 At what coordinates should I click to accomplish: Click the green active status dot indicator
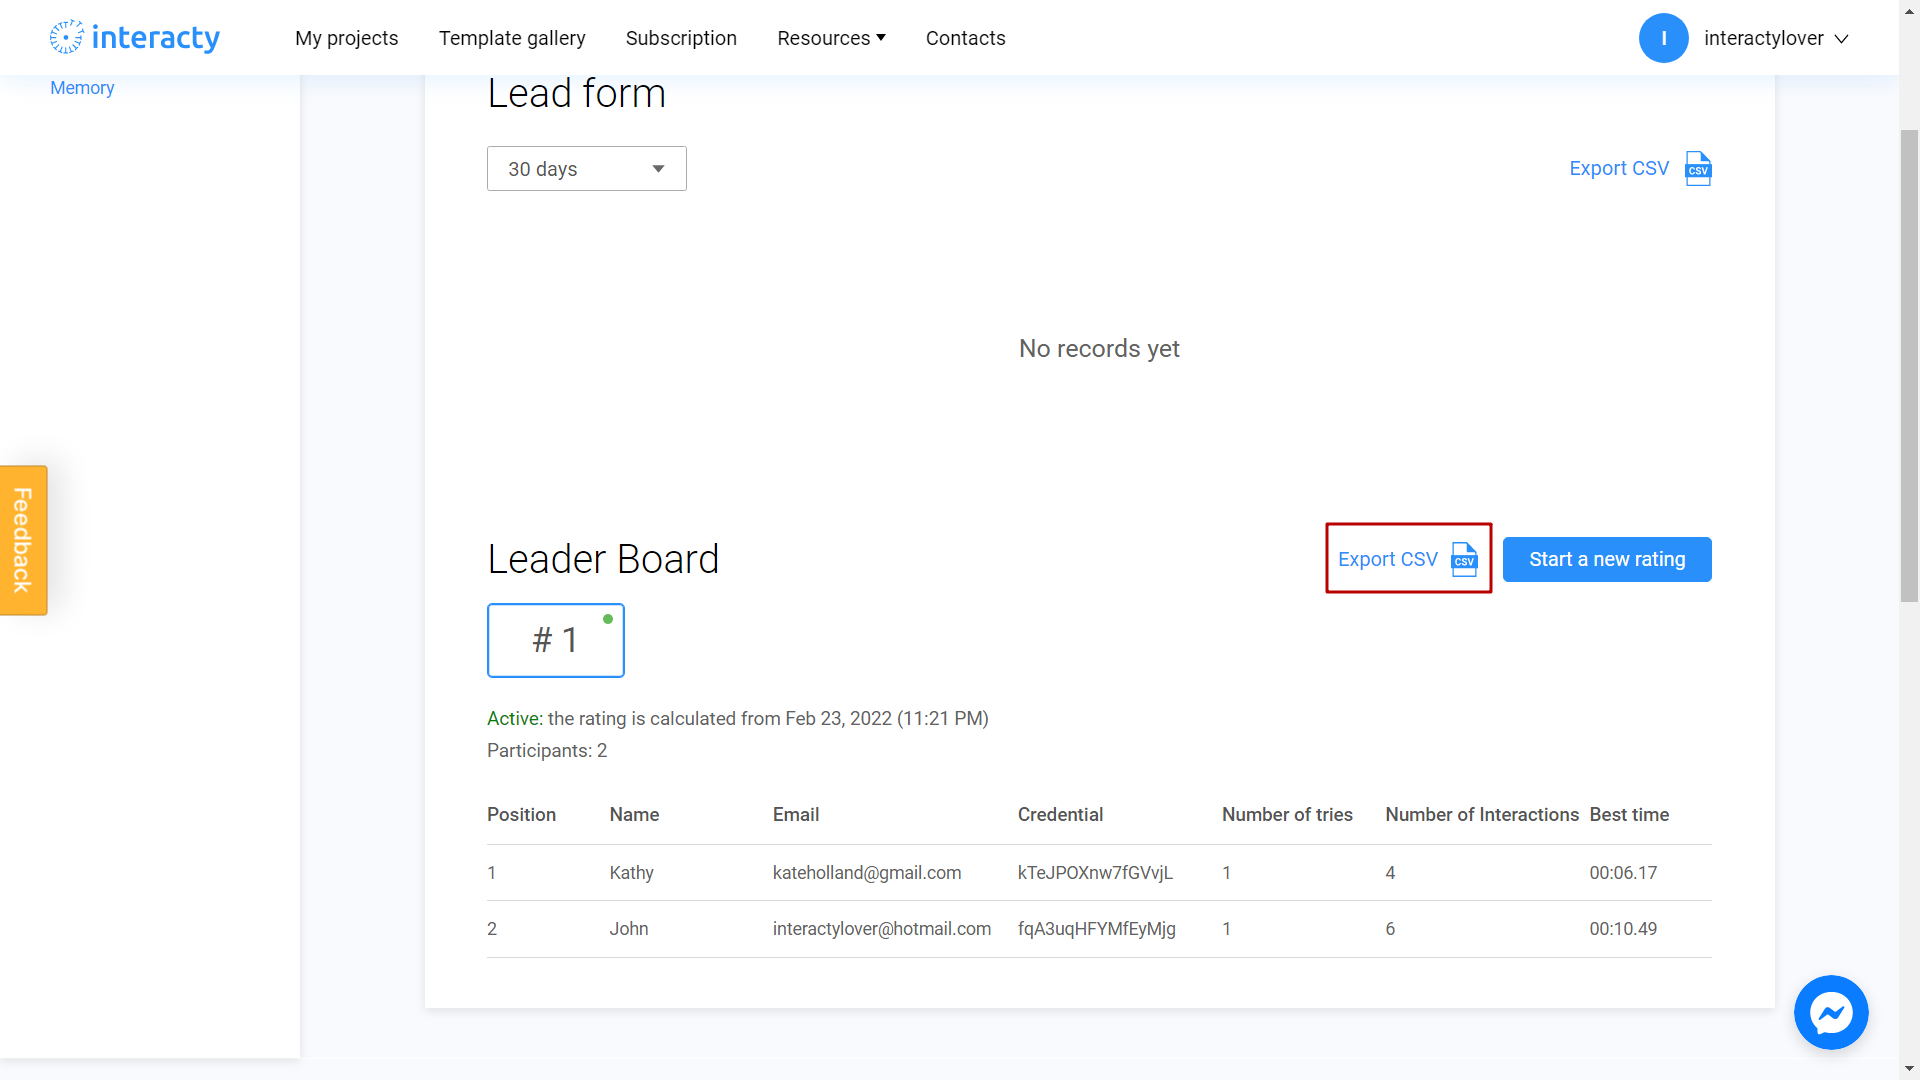pyautogui.click(x=608, y=618)
